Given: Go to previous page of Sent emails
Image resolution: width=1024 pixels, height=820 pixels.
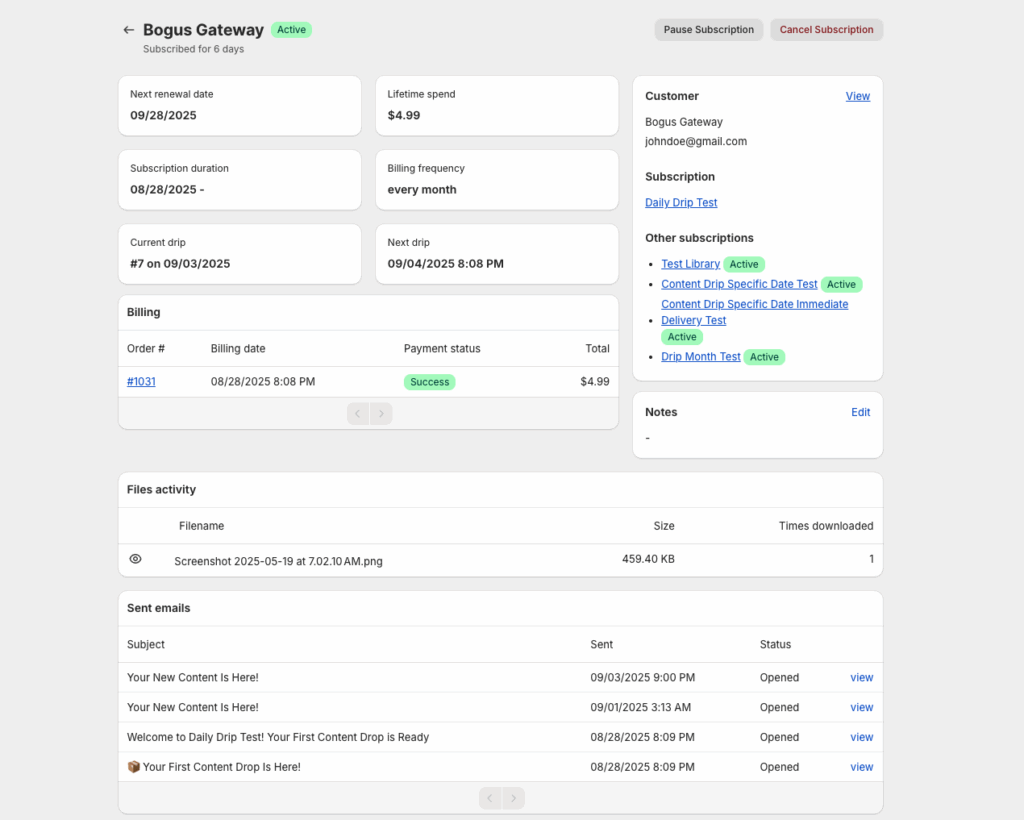Looking at the screenshot, I should click(x=490, y=798).
